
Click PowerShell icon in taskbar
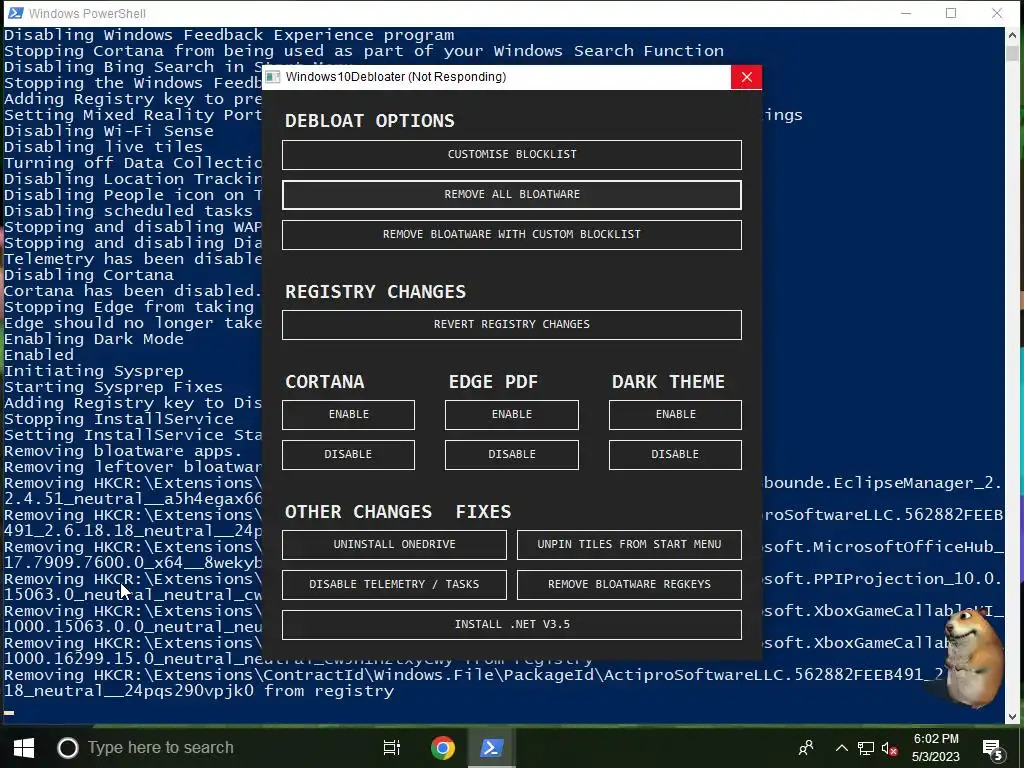(491, 747)
